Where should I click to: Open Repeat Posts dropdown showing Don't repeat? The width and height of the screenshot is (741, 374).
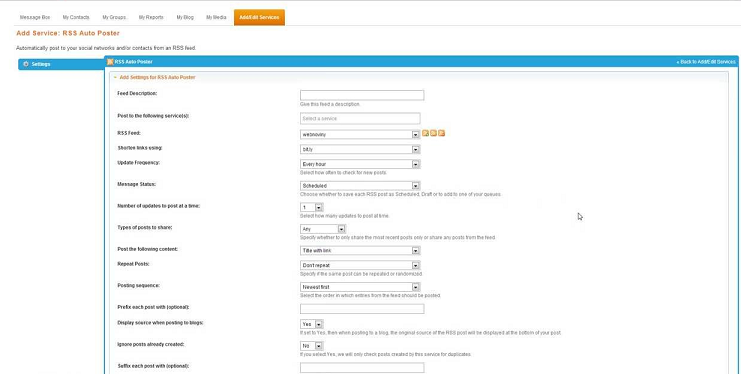coord(360,265)
